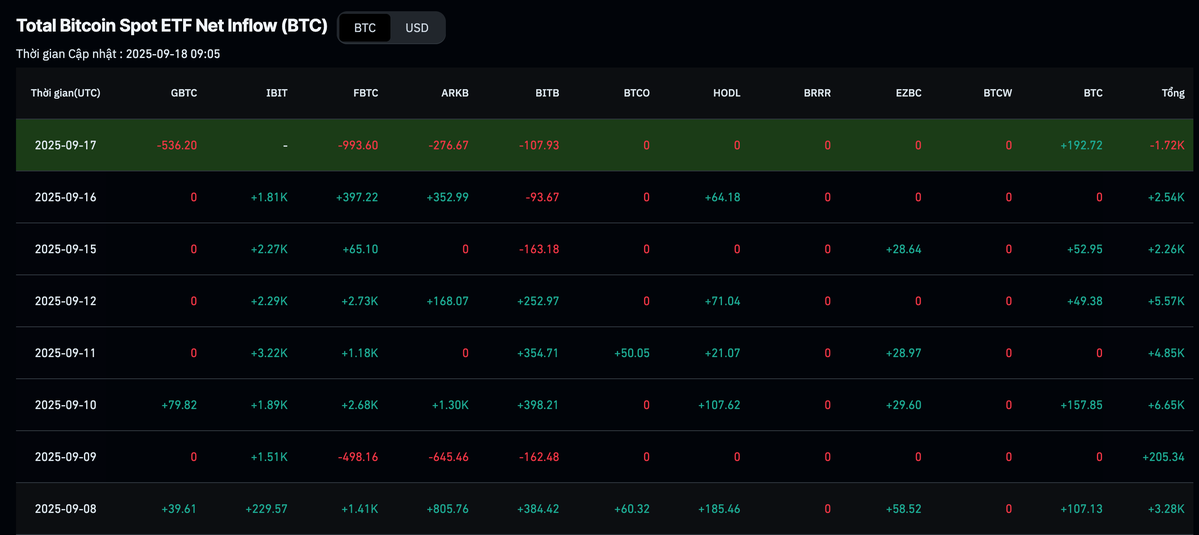Select the BTC unit toggle
Viewport: 1199px width, 535px height.
click(x=365, y=28)
